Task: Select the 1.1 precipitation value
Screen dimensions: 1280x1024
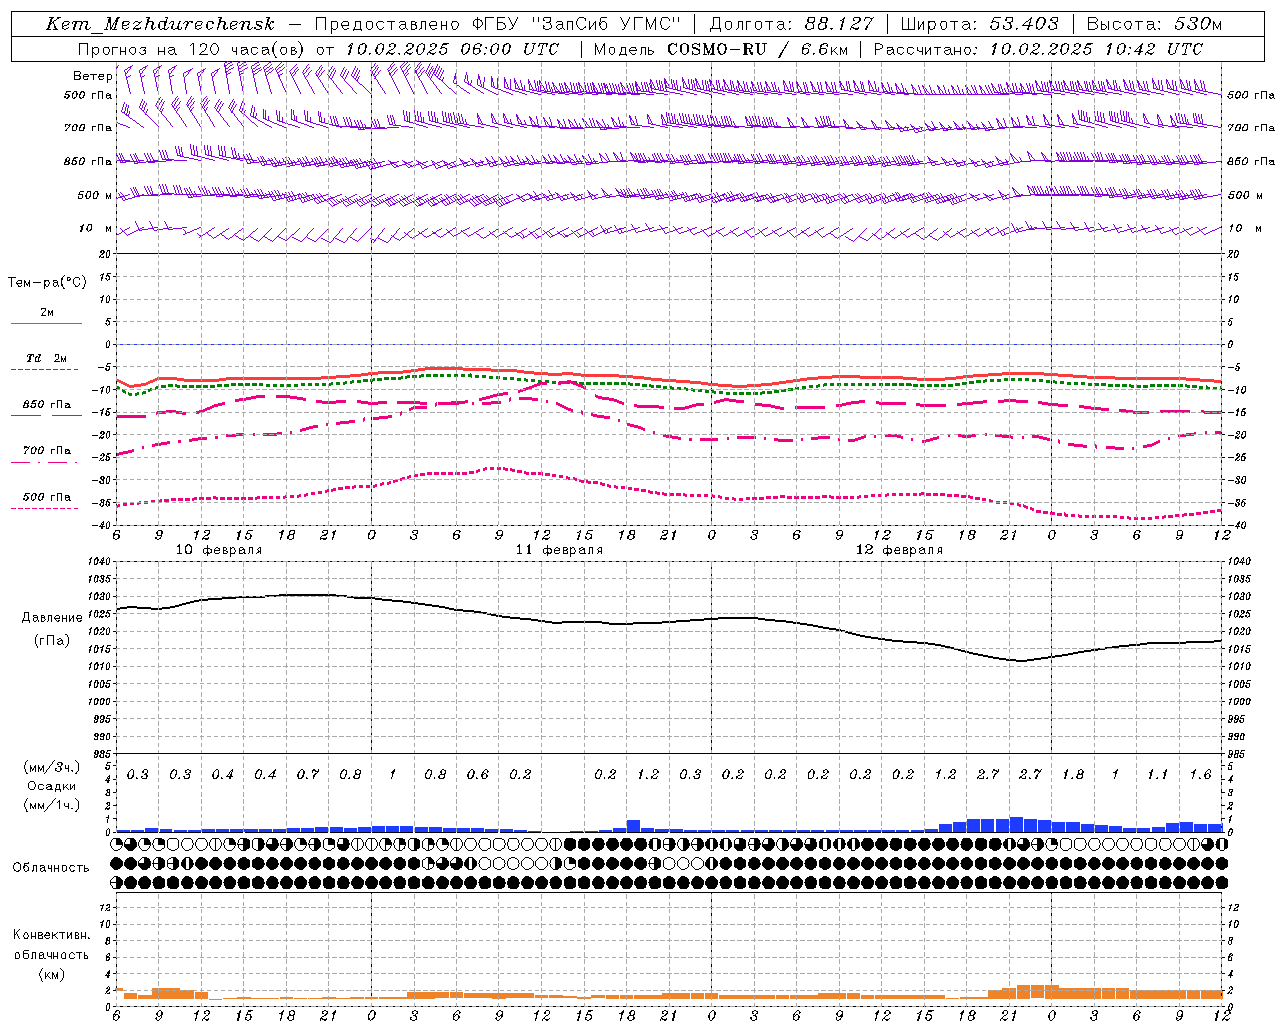Action: tap(1157, 775)
